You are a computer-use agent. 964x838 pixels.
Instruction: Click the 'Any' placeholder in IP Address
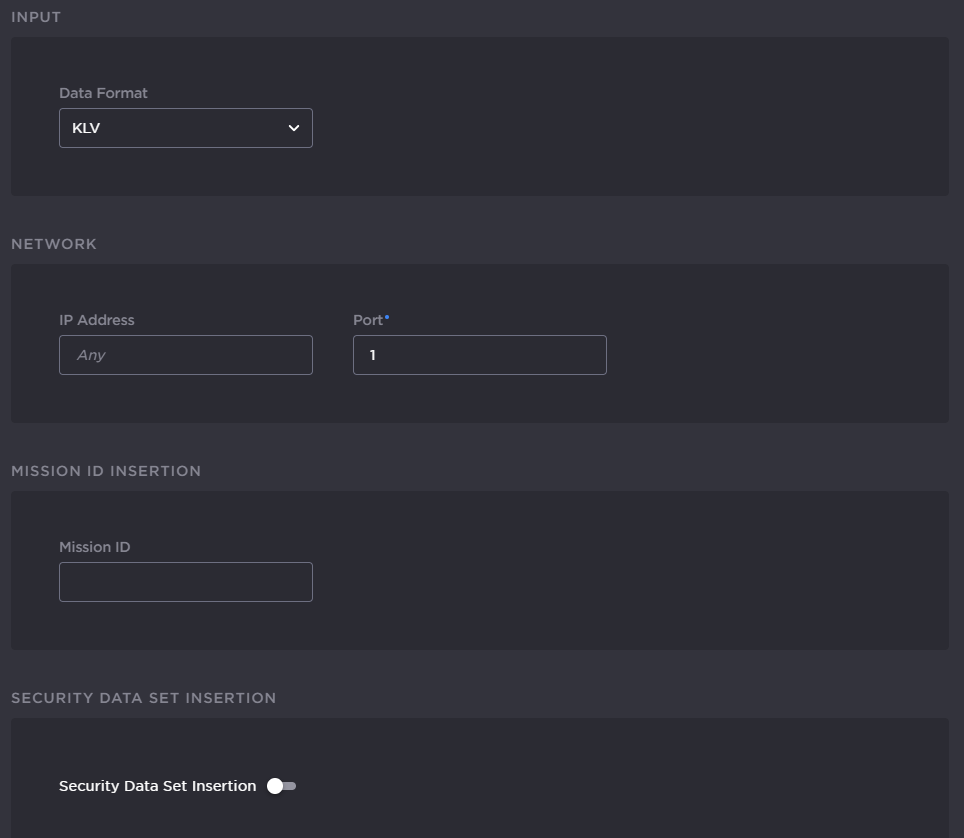click(x=91, y=355)
